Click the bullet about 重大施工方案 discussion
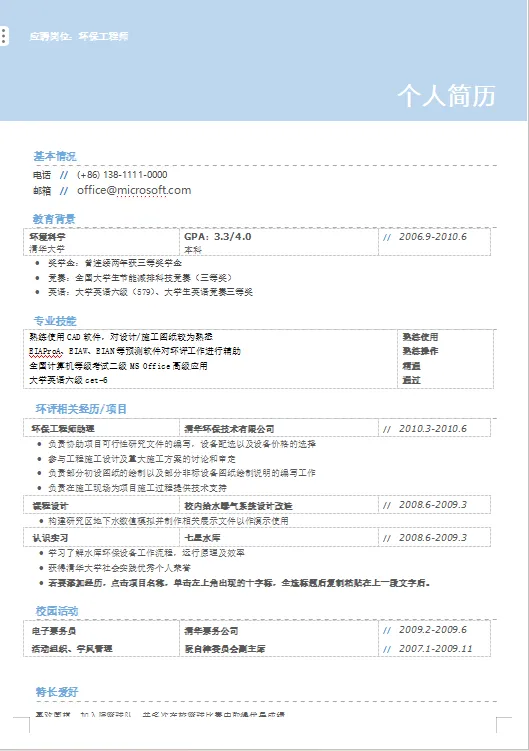 click(x=142, y=459)
